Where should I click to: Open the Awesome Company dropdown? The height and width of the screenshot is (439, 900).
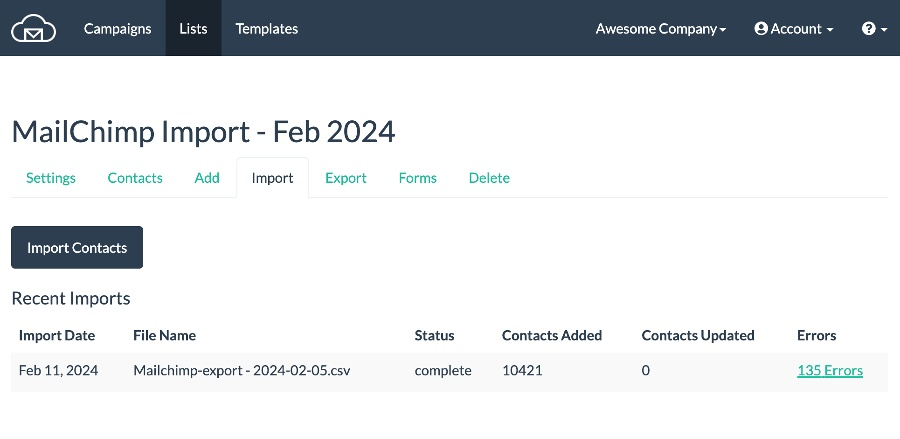(x=661, y=29)
